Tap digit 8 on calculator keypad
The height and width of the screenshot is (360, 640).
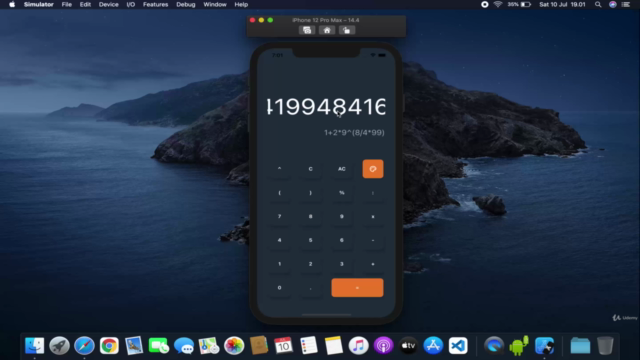(310, 216)
